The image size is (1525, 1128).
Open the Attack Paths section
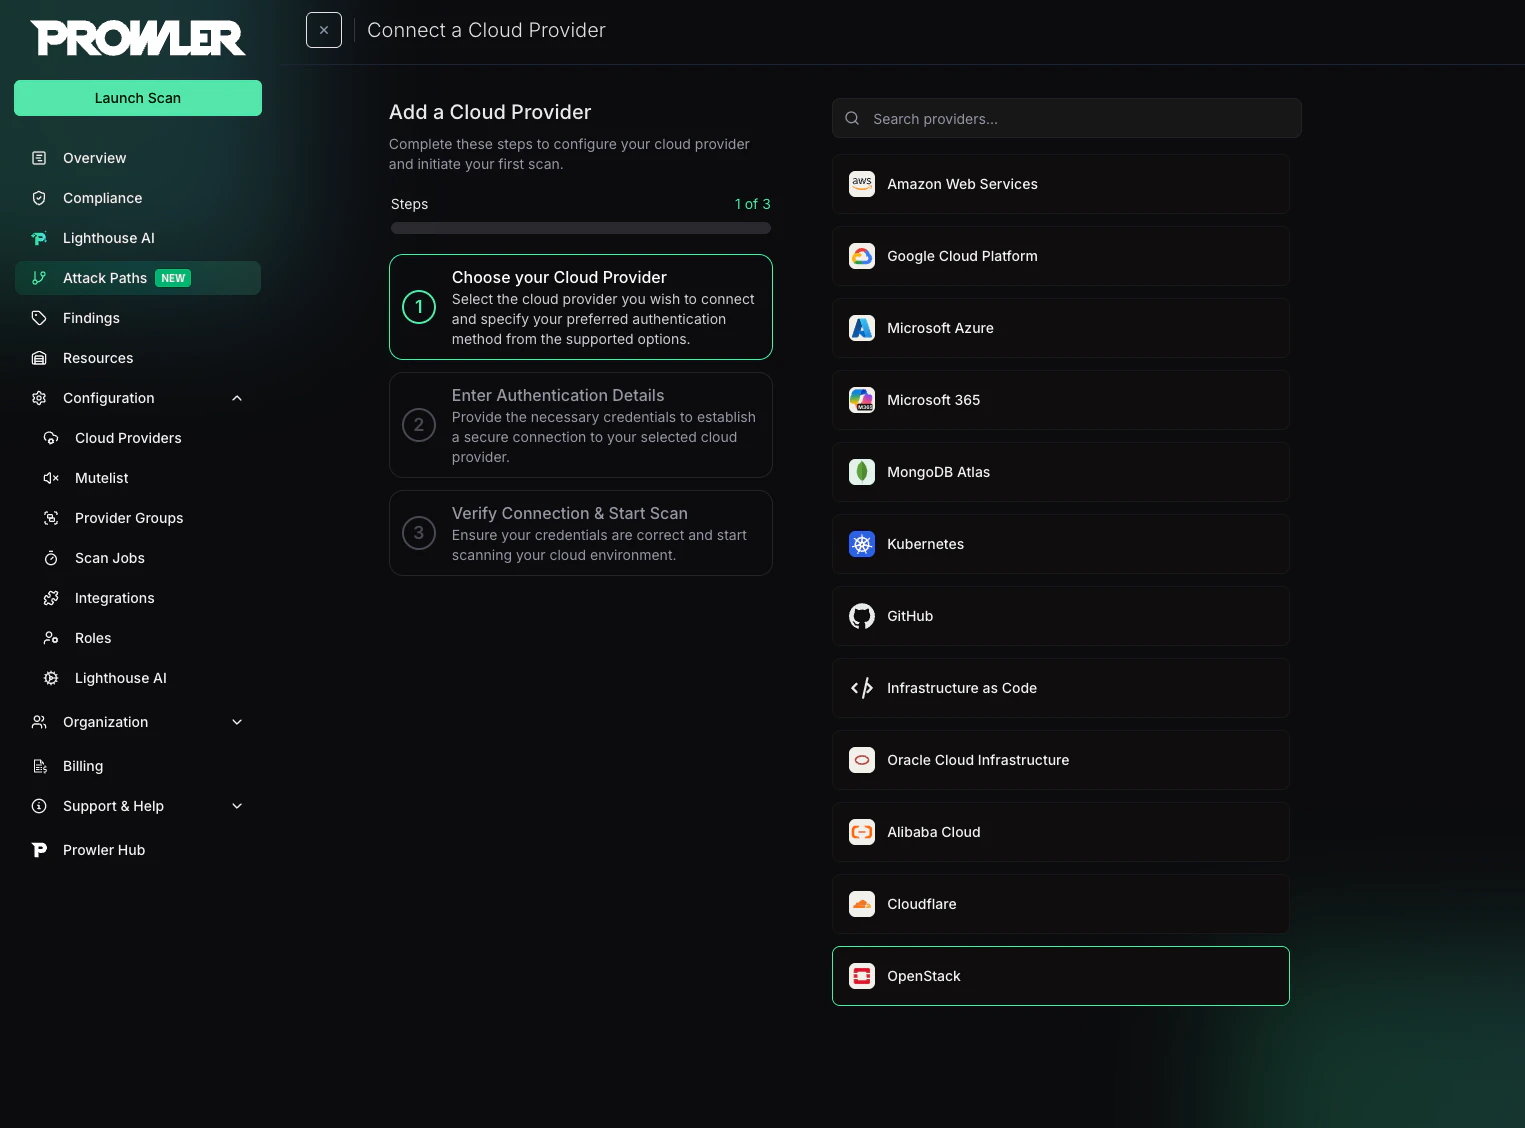(105, 278)
